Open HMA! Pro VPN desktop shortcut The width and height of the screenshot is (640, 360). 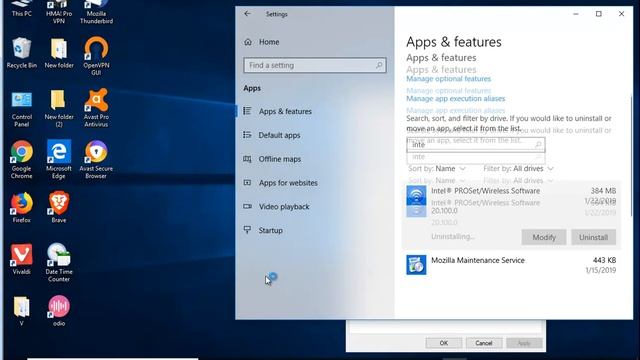pyautogui.click(x=59, y=11)
